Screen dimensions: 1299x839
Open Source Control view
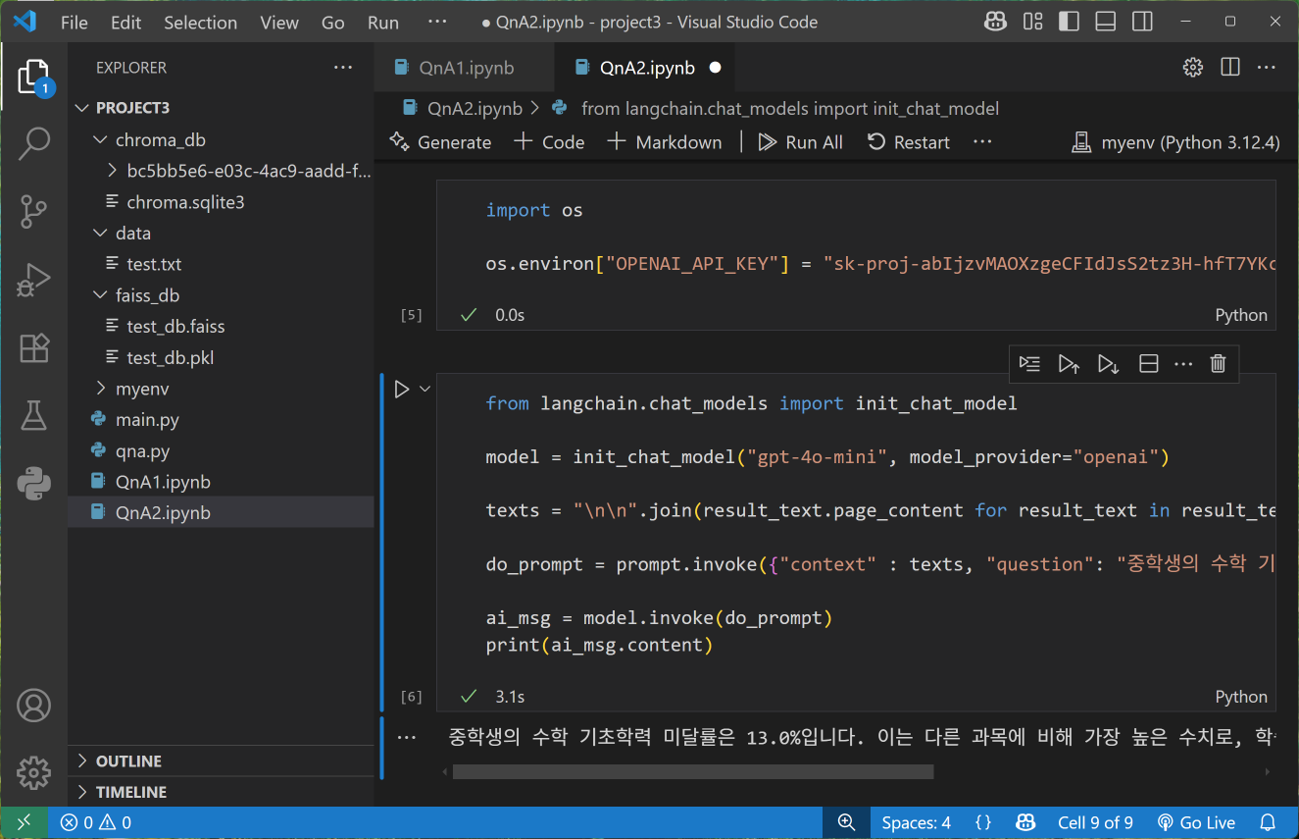(x=34, y=212)
